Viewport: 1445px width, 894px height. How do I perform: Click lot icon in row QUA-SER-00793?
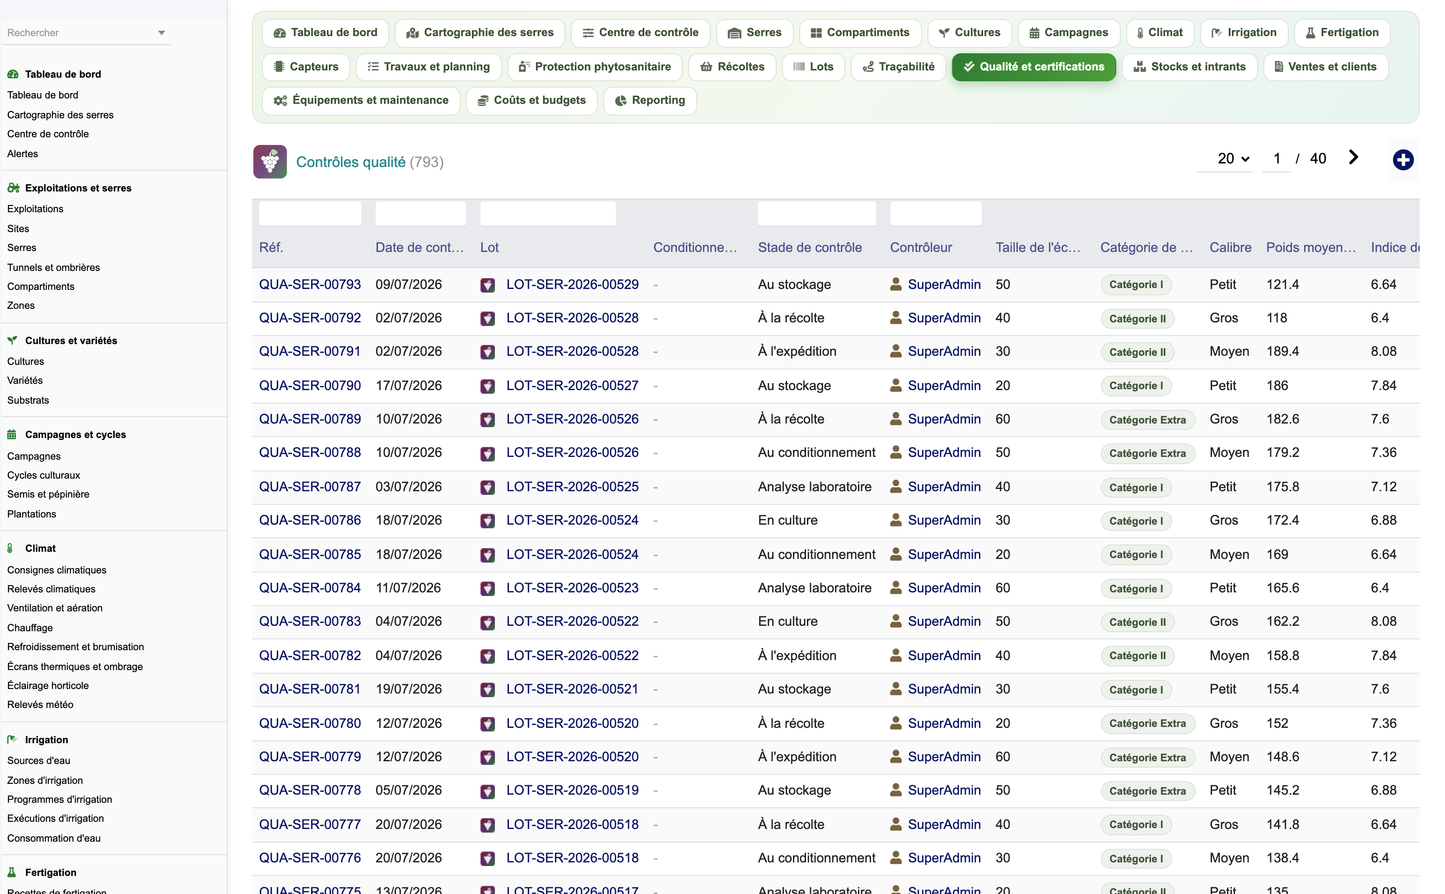[x=487, y=285]
